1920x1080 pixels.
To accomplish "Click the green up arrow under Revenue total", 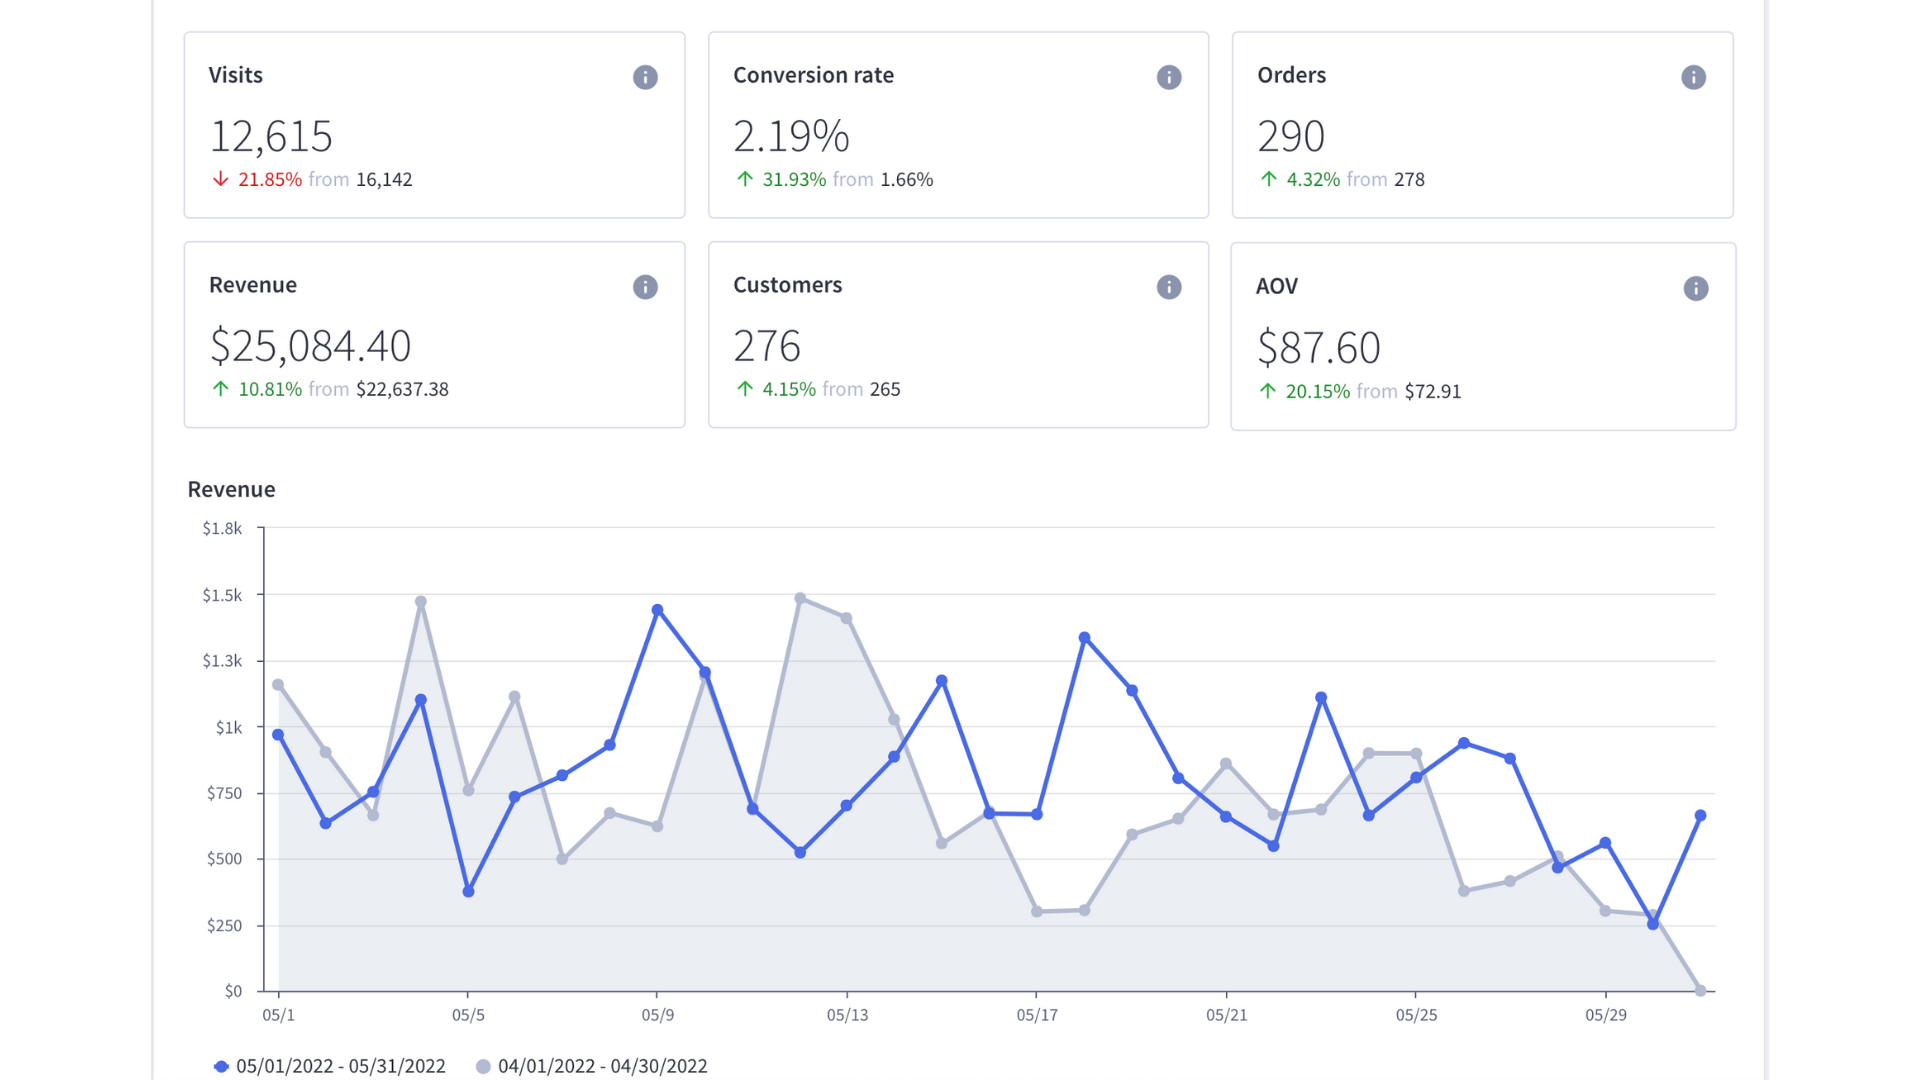I will [x=220, y=389].
